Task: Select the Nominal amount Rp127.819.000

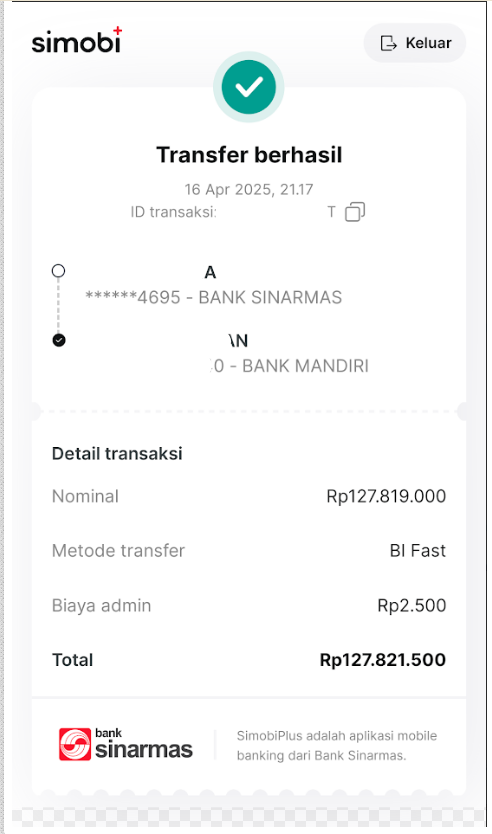Action: pyautogui.click(x=386, y=496)
